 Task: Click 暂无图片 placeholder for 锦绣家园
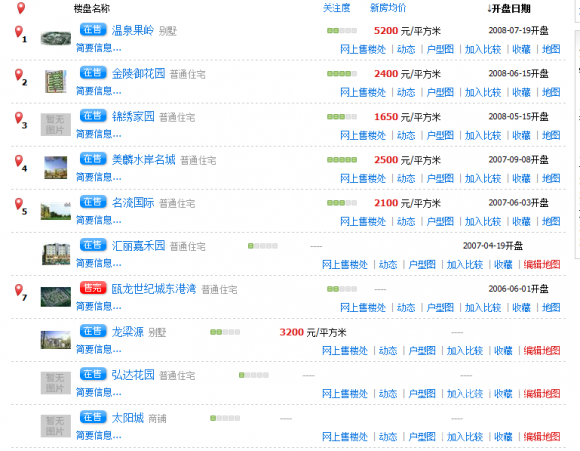[55, 125]
